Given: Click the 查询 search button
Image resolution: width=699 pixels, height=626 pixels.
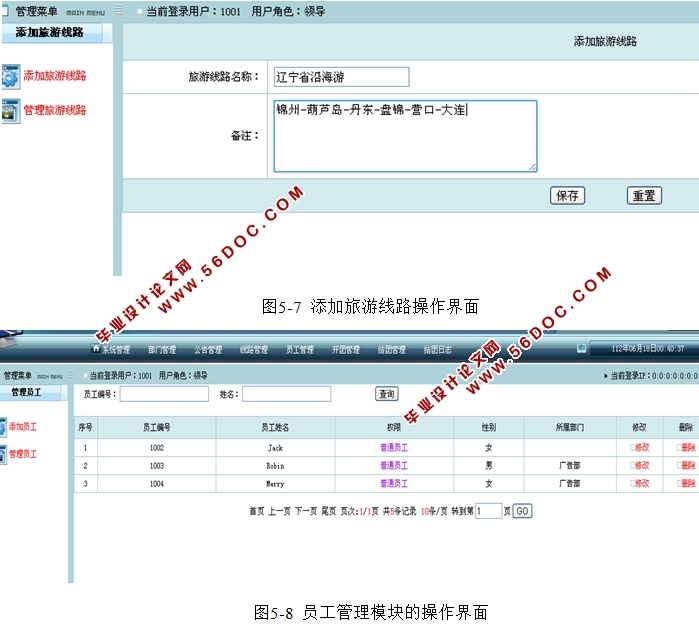Looking at the screenshot, I should [387, 394].
